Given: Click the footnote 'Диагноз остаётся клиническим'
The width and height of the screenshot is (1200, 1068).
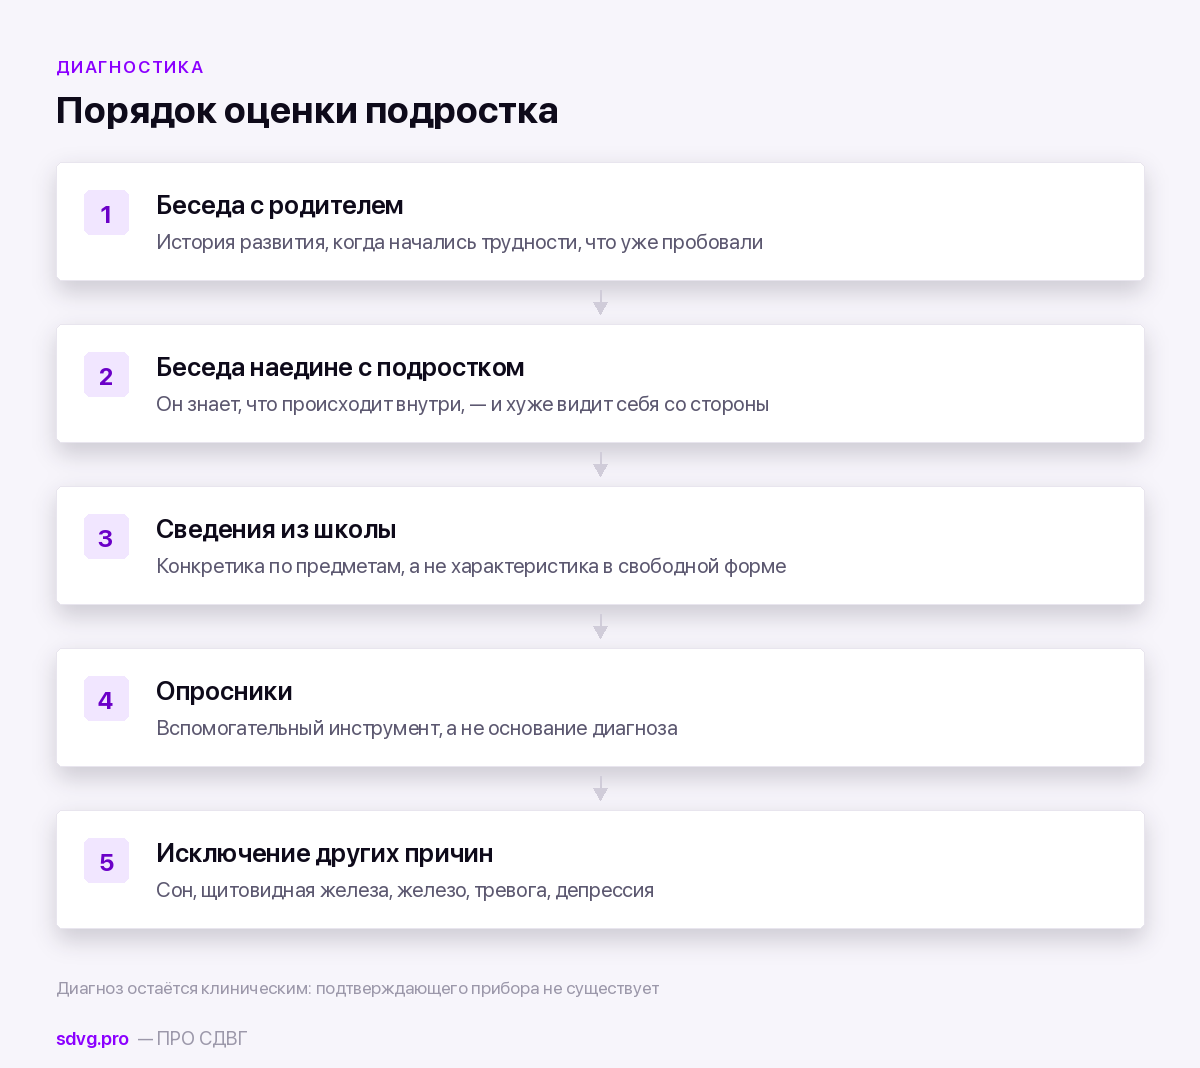Looking at the screenshot, I should (x=184, y=988).
